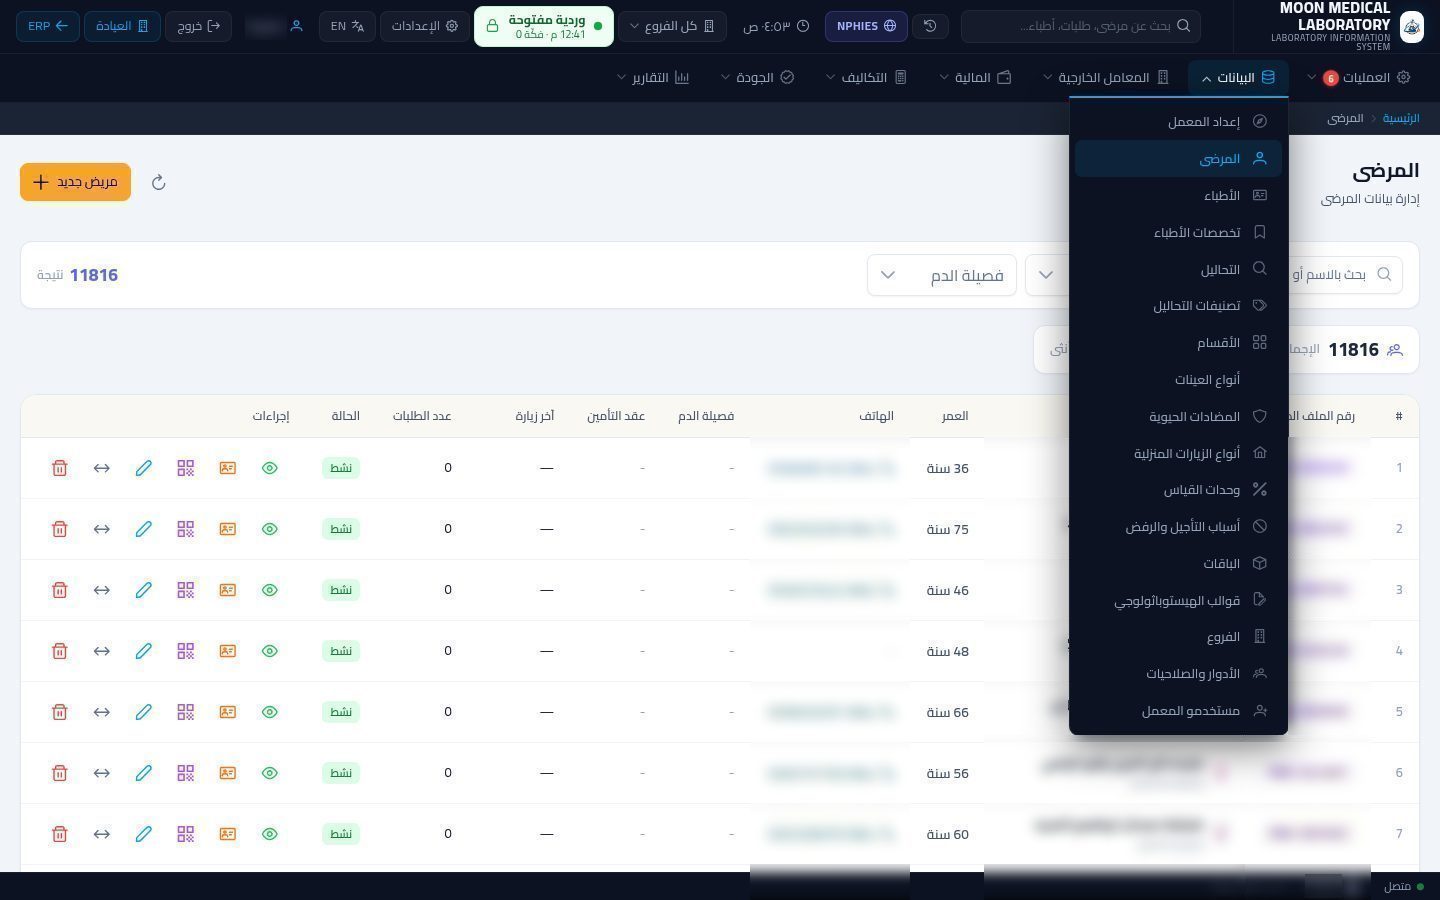Click the Moon Medical Laboratory logo
The width and height of the screenshot is (1440, 900).
click(x=1411, y=27)
